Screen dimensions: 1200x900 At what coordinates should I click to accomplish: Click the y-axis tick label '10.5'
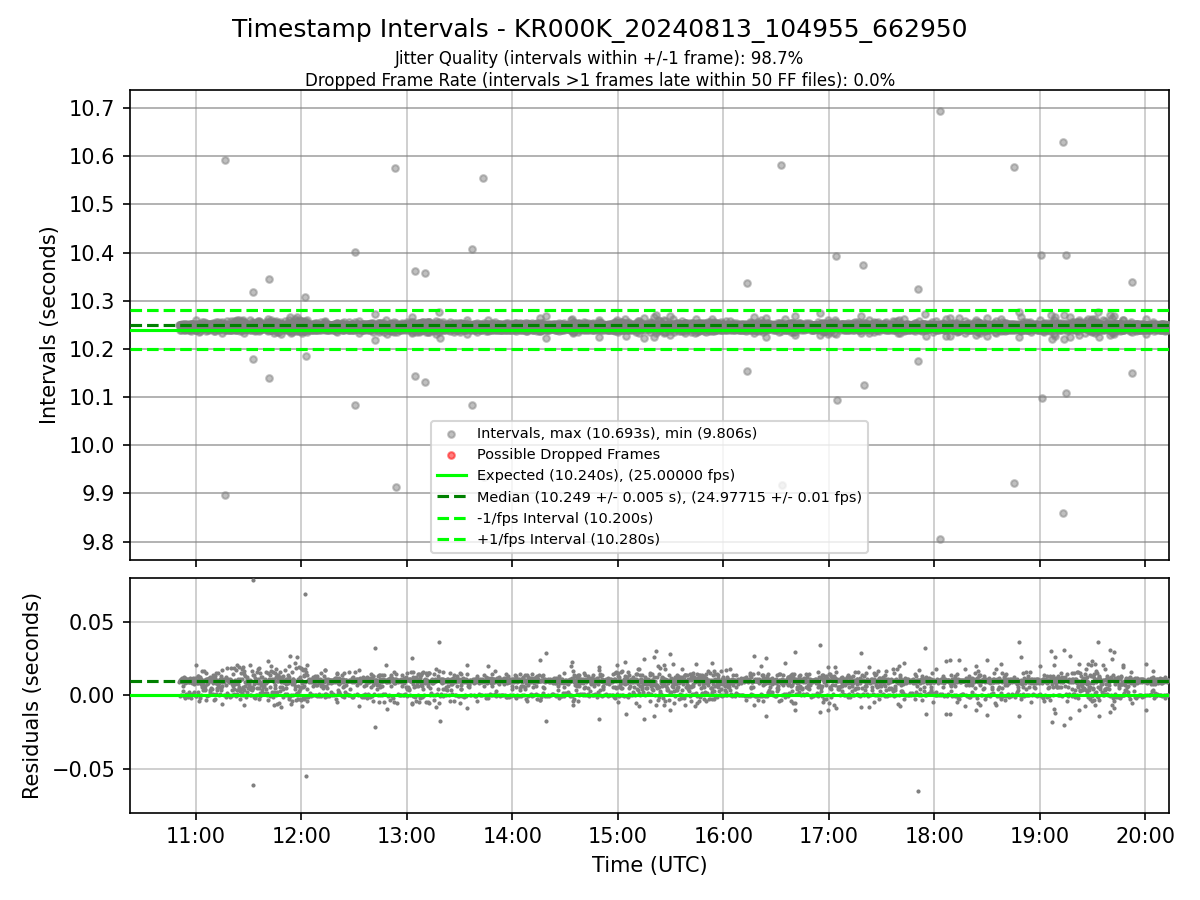(x=93, y=204)
